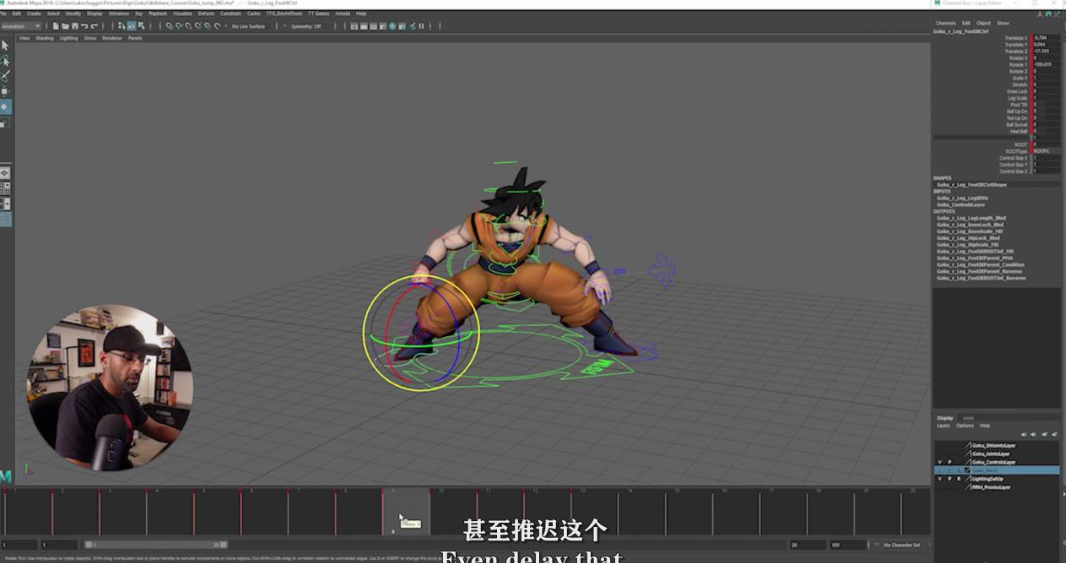Activate the Scale tool in toolbox
The width and height of the screenshot is (1066, 563).
click(x=5, y=122)
